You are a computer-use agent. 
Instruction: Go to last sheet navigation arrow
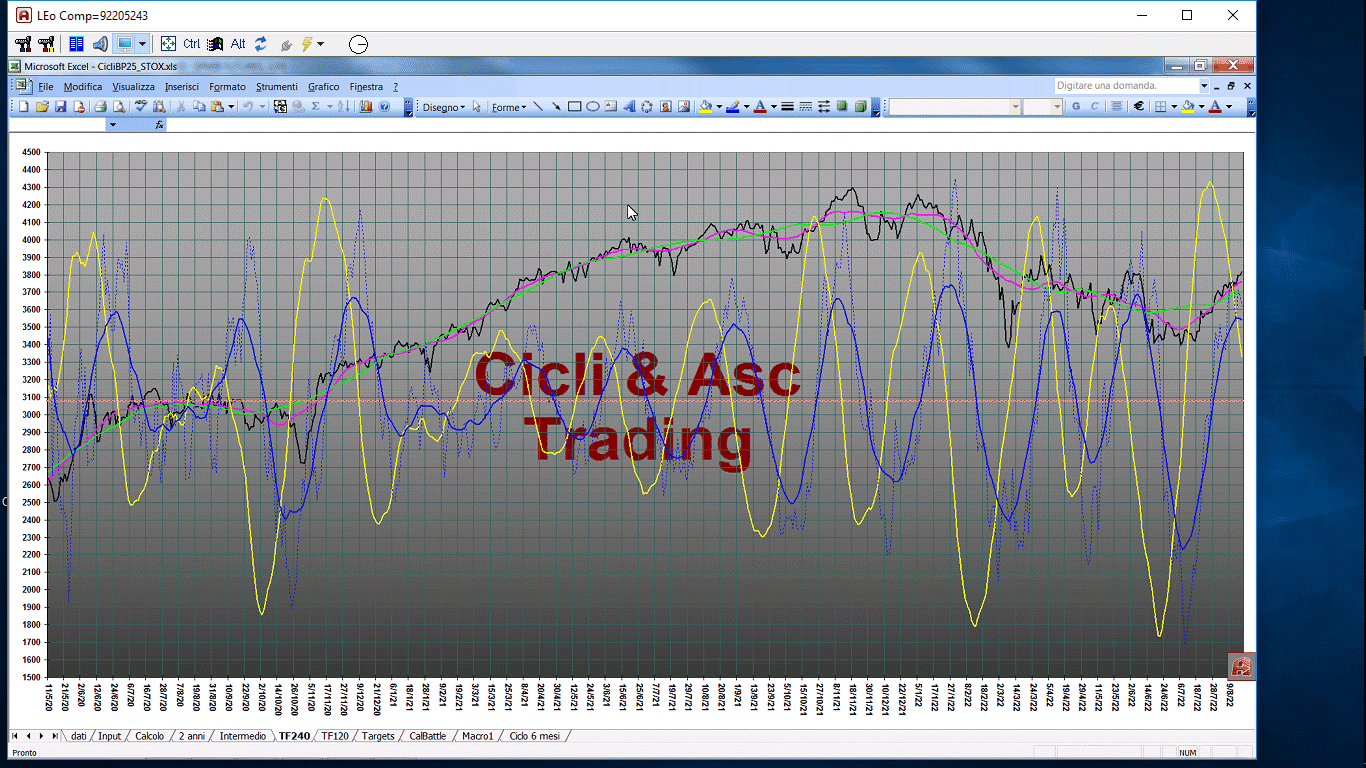pos(54,736)
